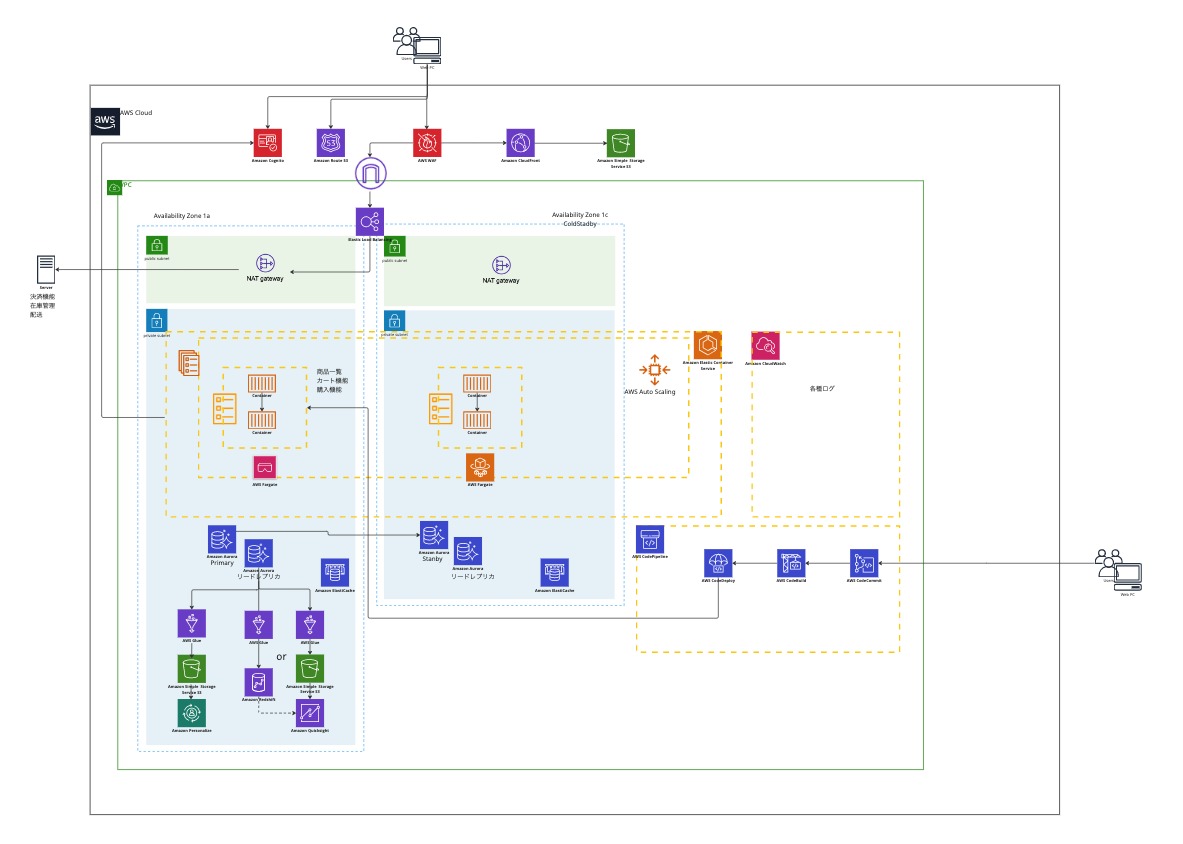This screenshot has height=844, width=1183.
Task: Click the external Server icon
Action: click(x=46, y=270)
